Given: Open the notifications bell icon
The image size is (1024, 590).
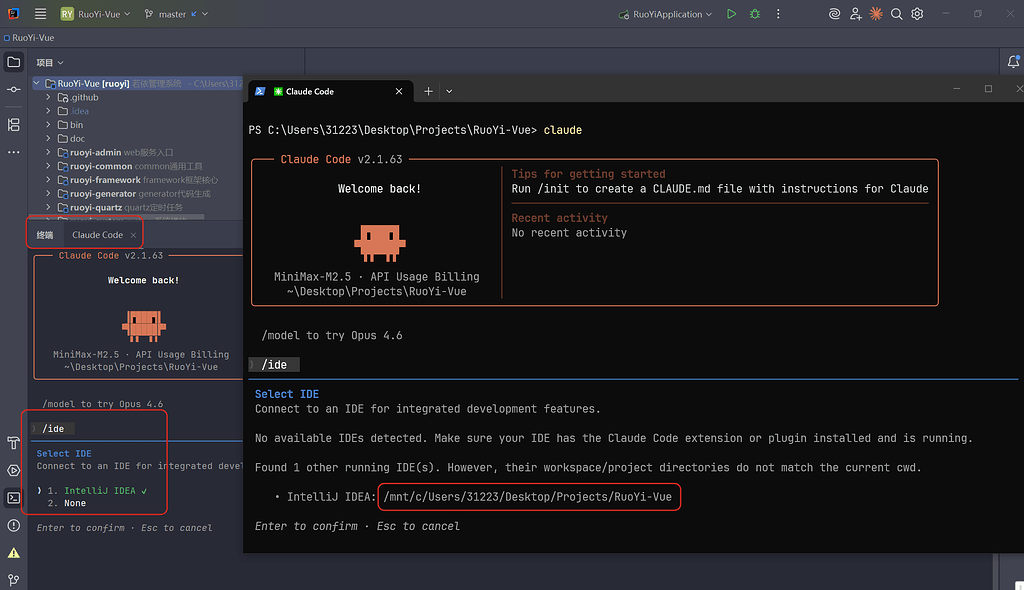Looking at the screenshot, I should click(x=1013, y=62).
